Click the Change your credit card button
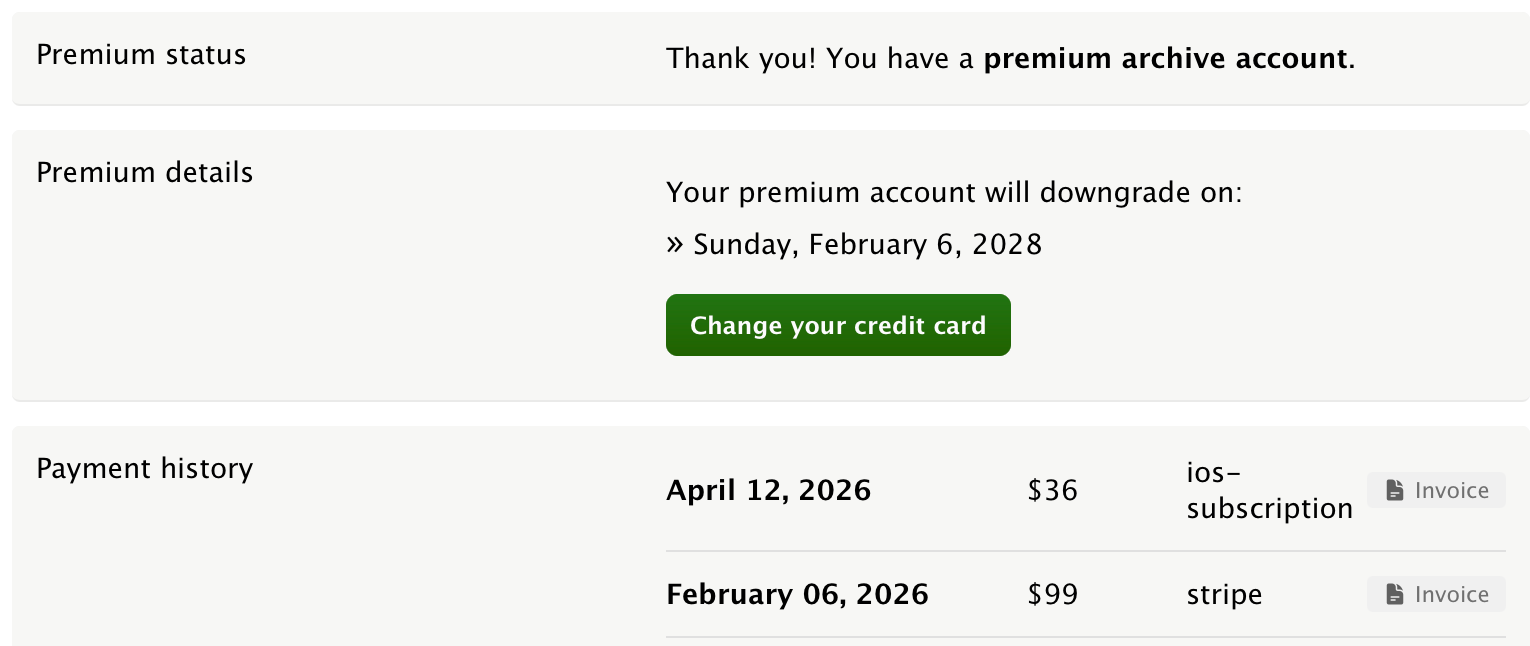This screenshot has height=646, width=1530. tap(838, 325)
